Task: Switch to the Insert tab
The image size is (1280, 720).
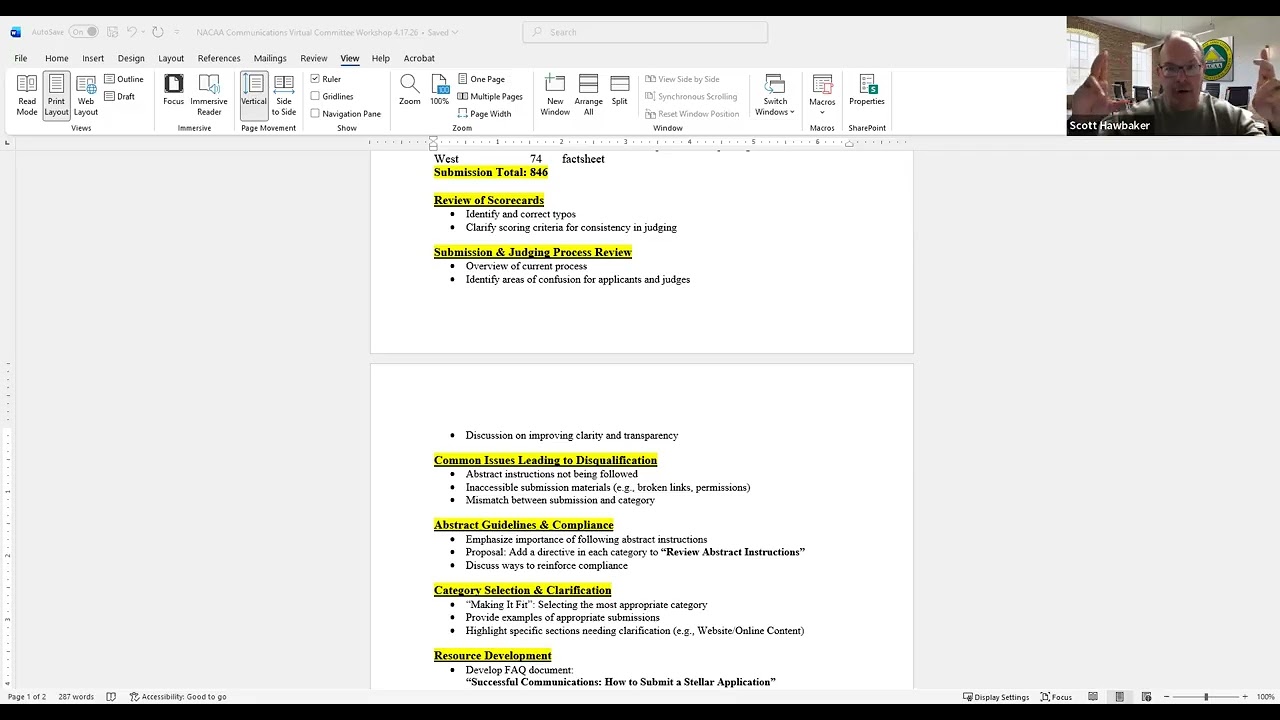Action: 93,58
